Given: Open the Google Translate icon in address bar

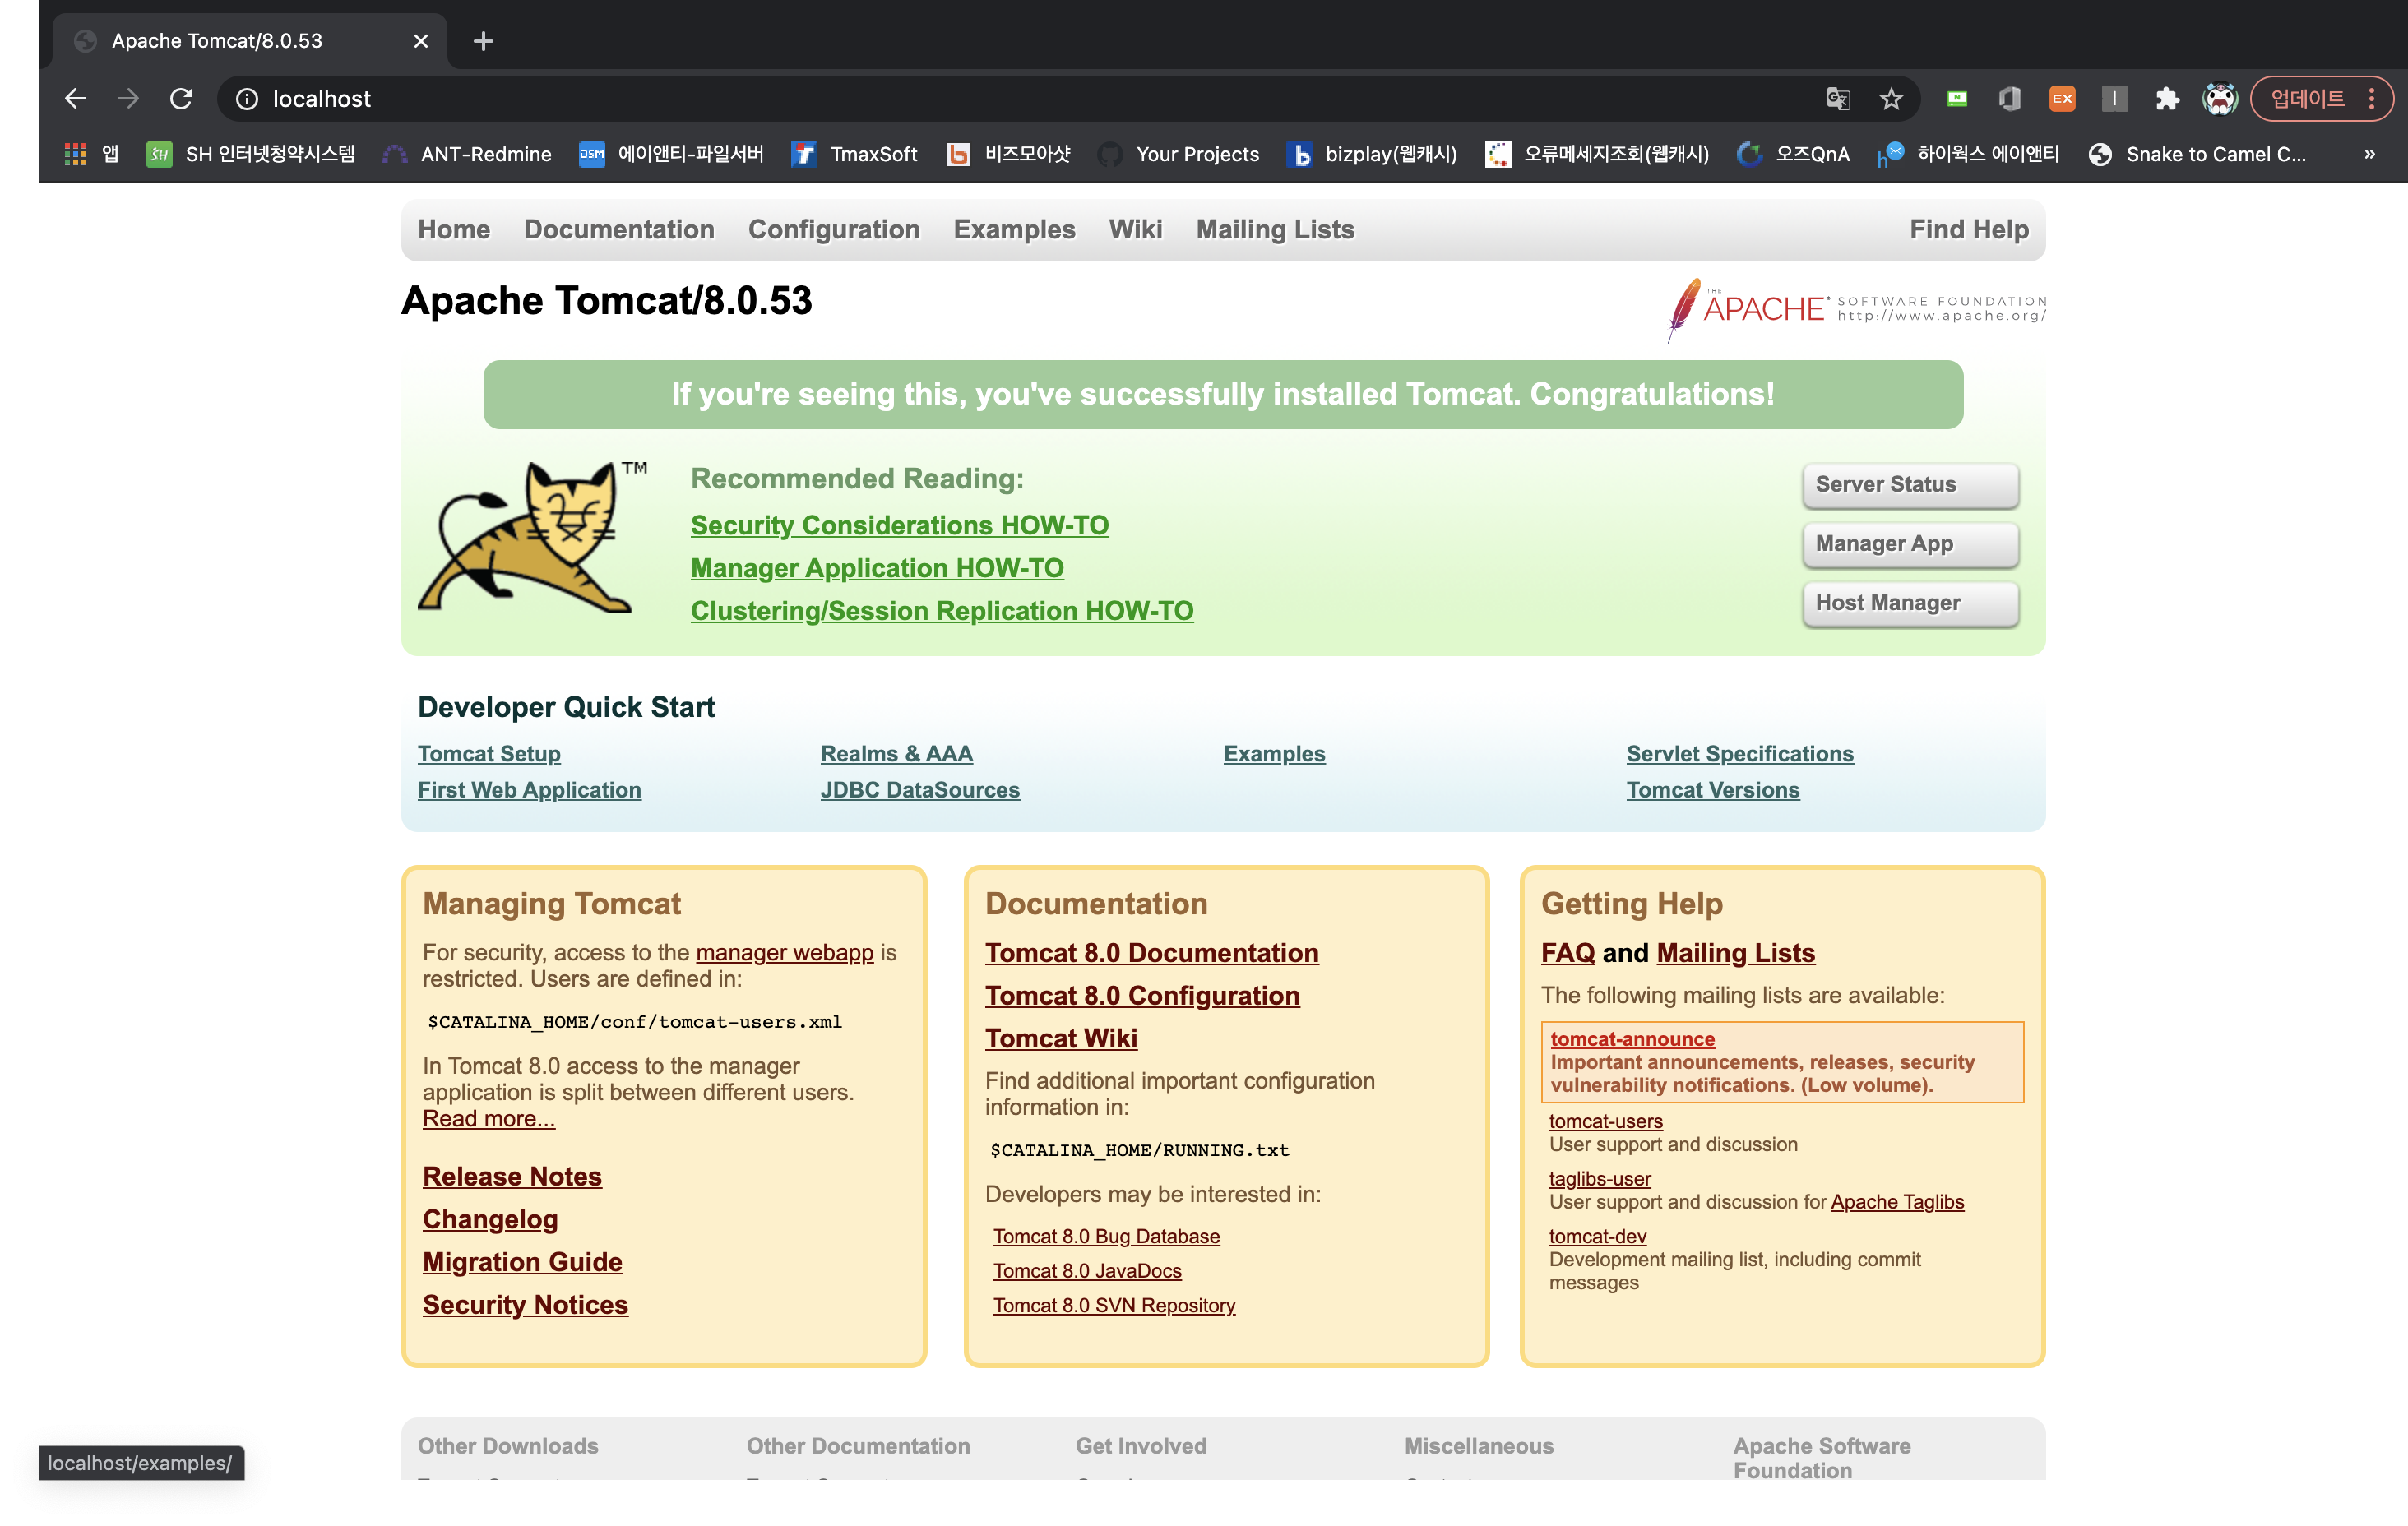Looking at the screenshot, I should tap(1838, 98).
